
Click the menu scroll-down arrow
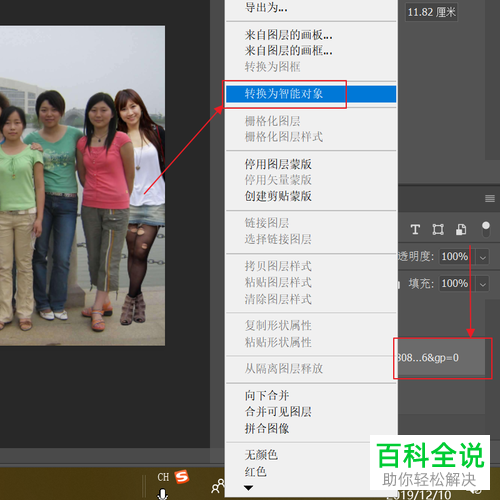[248, 488]
